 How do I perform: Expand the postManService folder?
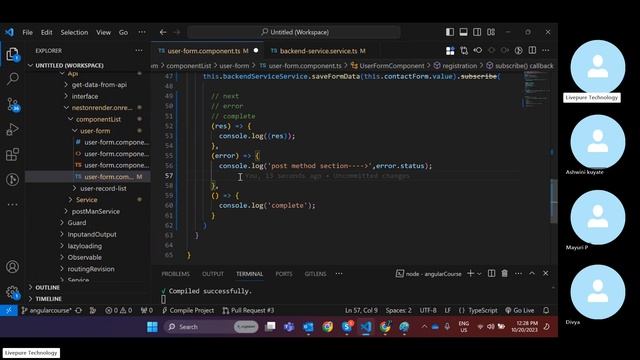(96, 211)
